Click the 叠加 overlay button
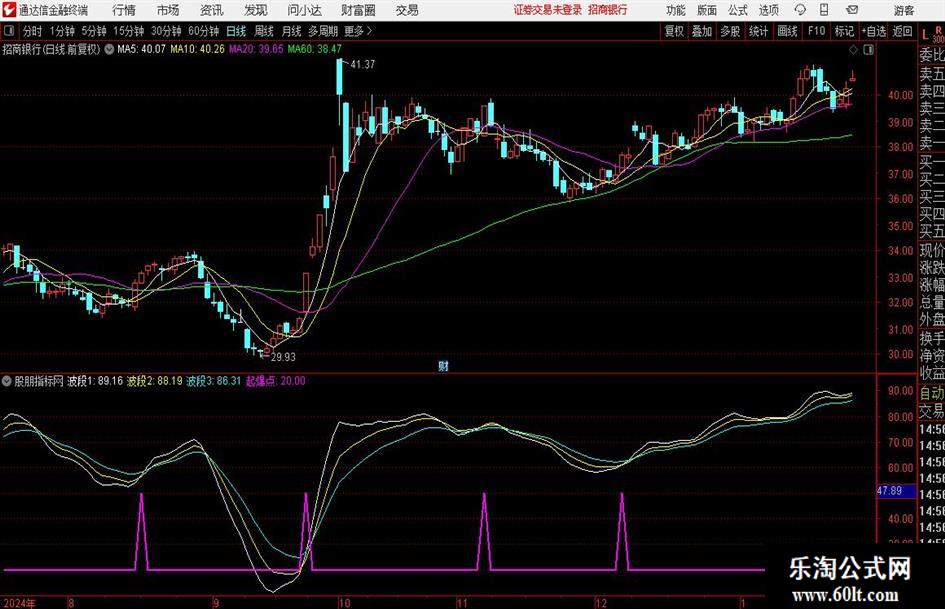The width and height of the screenshot is (945, 609). click(x=702, y=31)
